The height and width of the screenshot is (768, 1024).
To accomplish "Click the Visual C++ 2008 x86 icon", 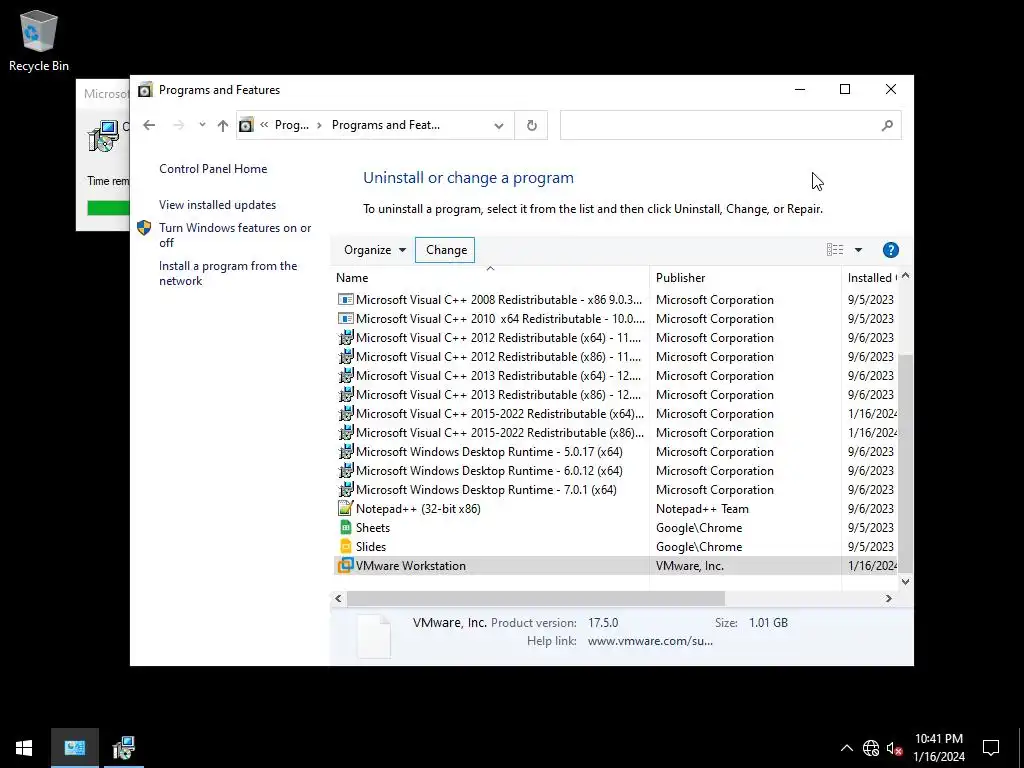I will [x=345, y=300].
